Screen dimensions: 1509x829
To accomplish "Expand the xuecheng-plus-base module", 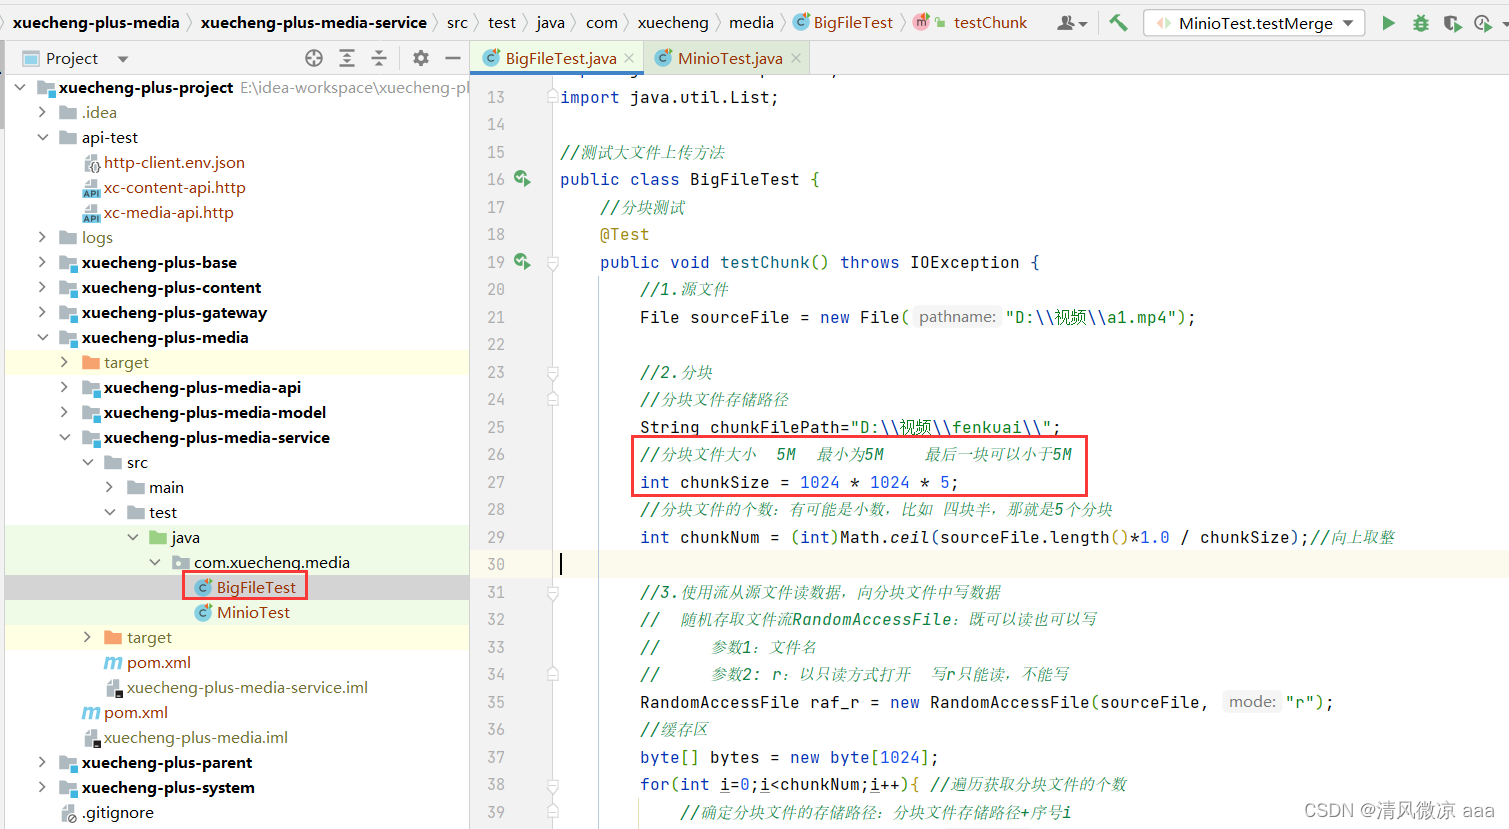I will (x=42, y=262).
